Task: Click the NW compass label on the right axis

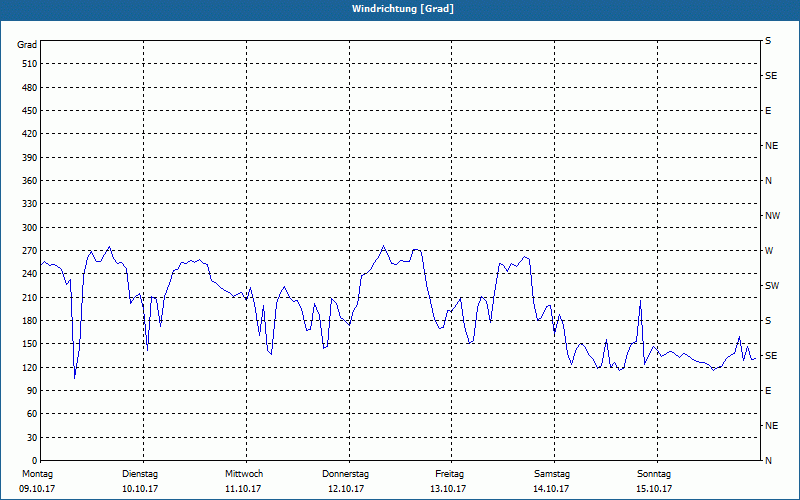Action: [x=772, y=216]
